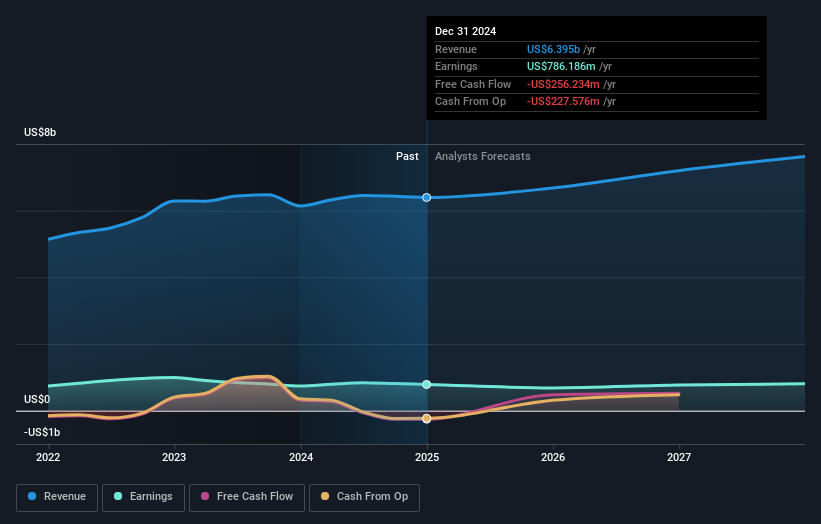Click the Dec 31 2024 tooltip date
The image size is (821, 524).
pyautogui.click(x=465, y=31)
